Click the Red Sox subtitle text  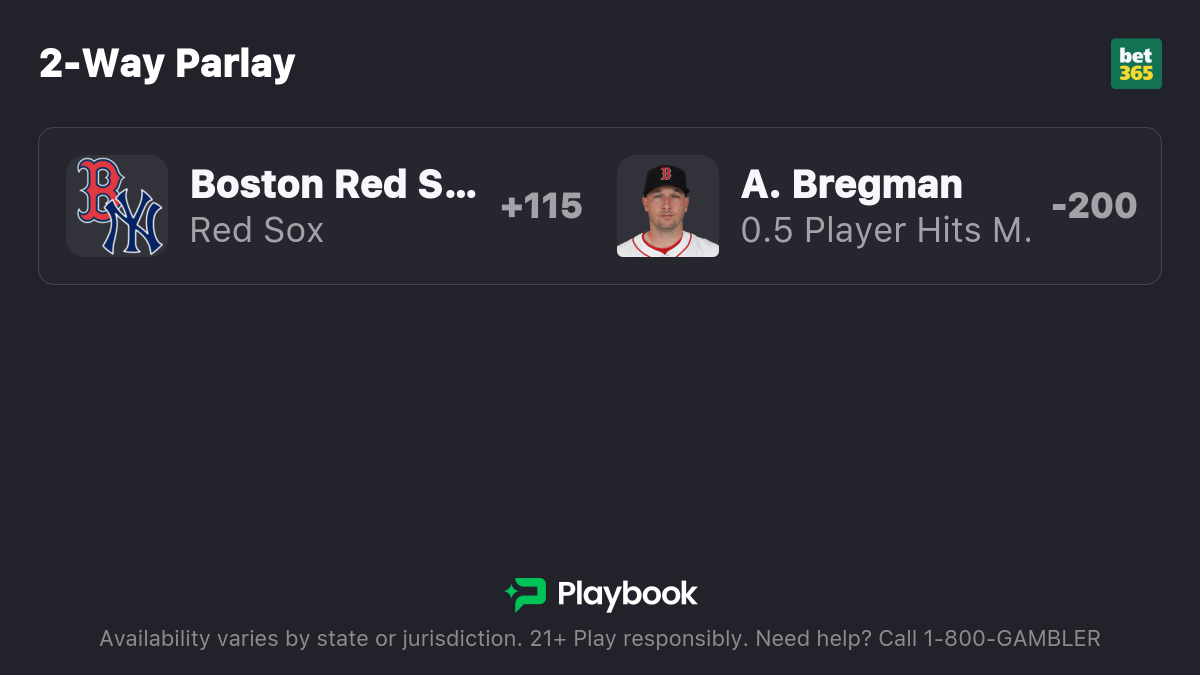pos(257,230)
